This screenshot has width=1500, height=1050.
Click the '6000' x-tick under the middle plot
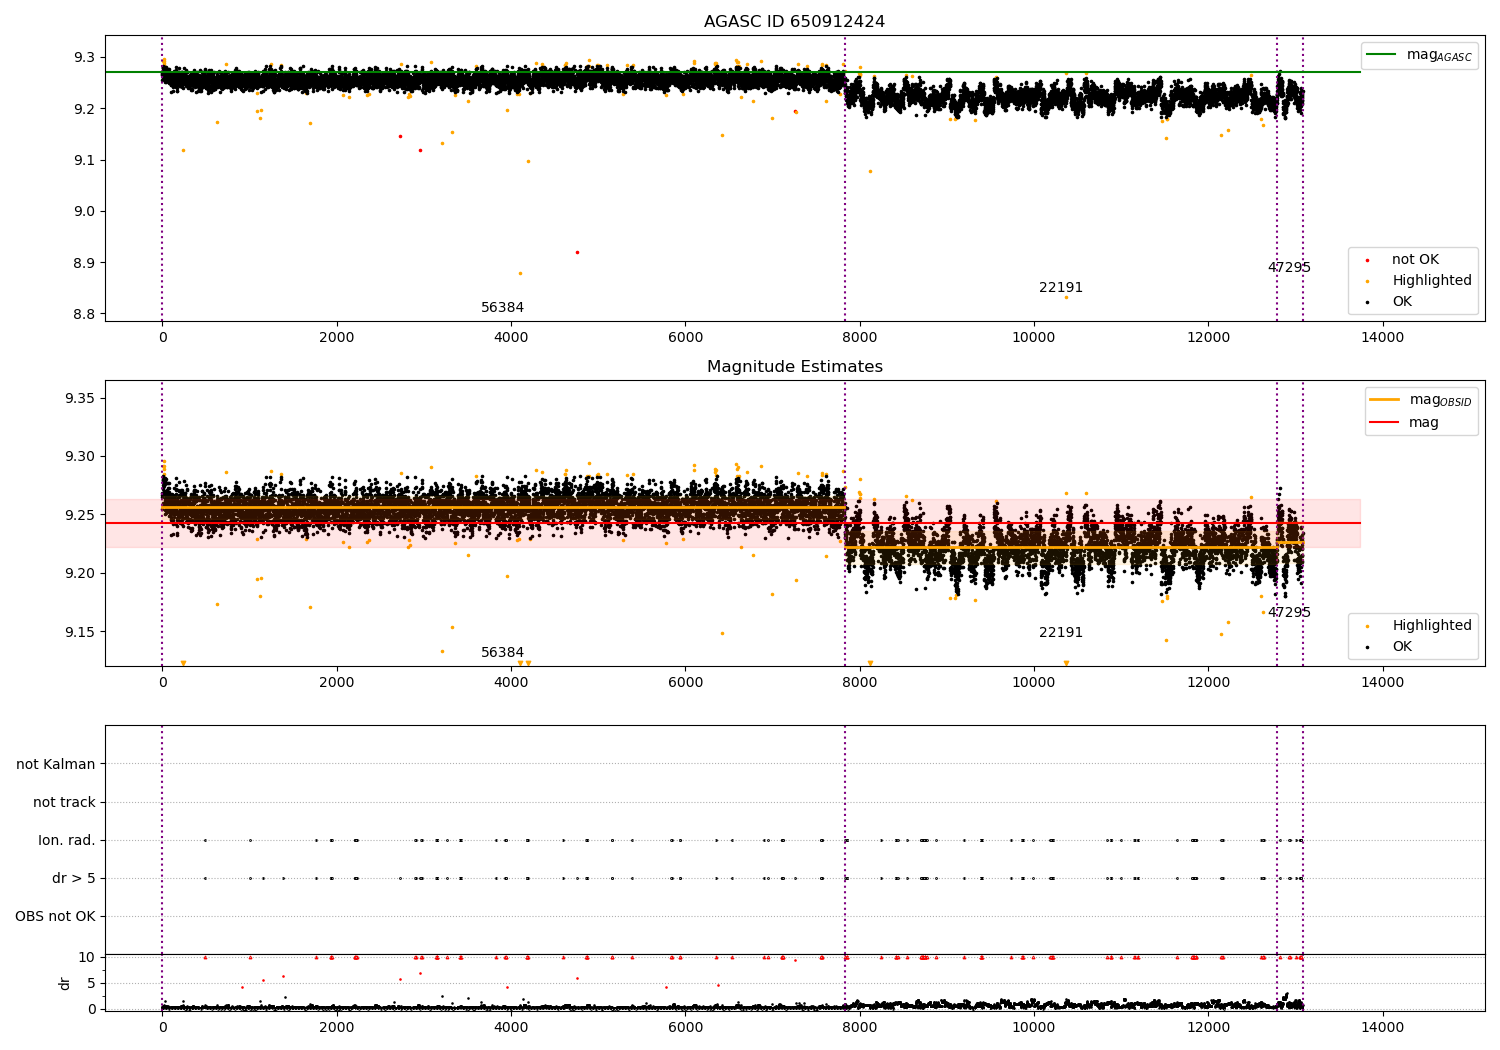[x=685, y=683]
